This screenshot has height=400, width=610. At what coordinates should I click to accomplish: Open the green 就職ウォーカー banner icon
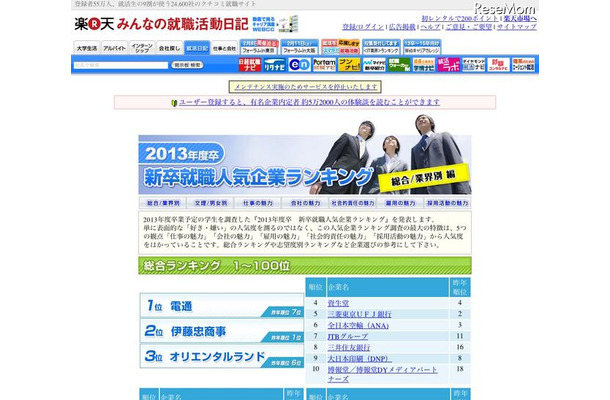399,65
